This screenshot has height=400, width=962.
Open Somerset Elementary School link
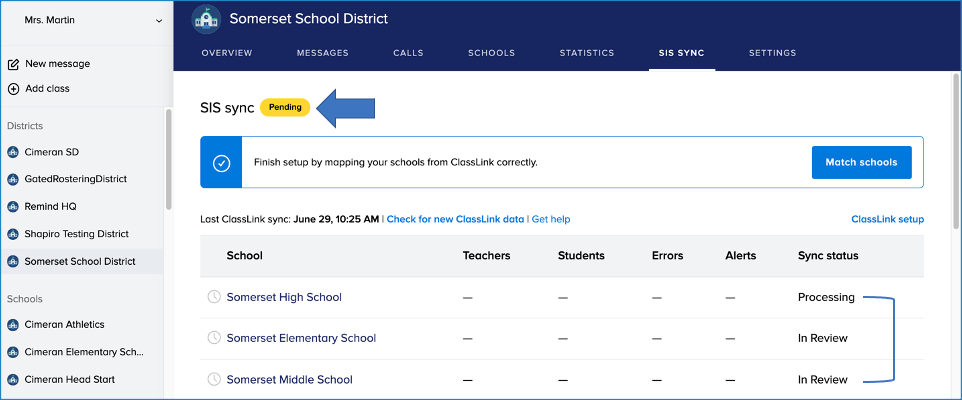301,338
